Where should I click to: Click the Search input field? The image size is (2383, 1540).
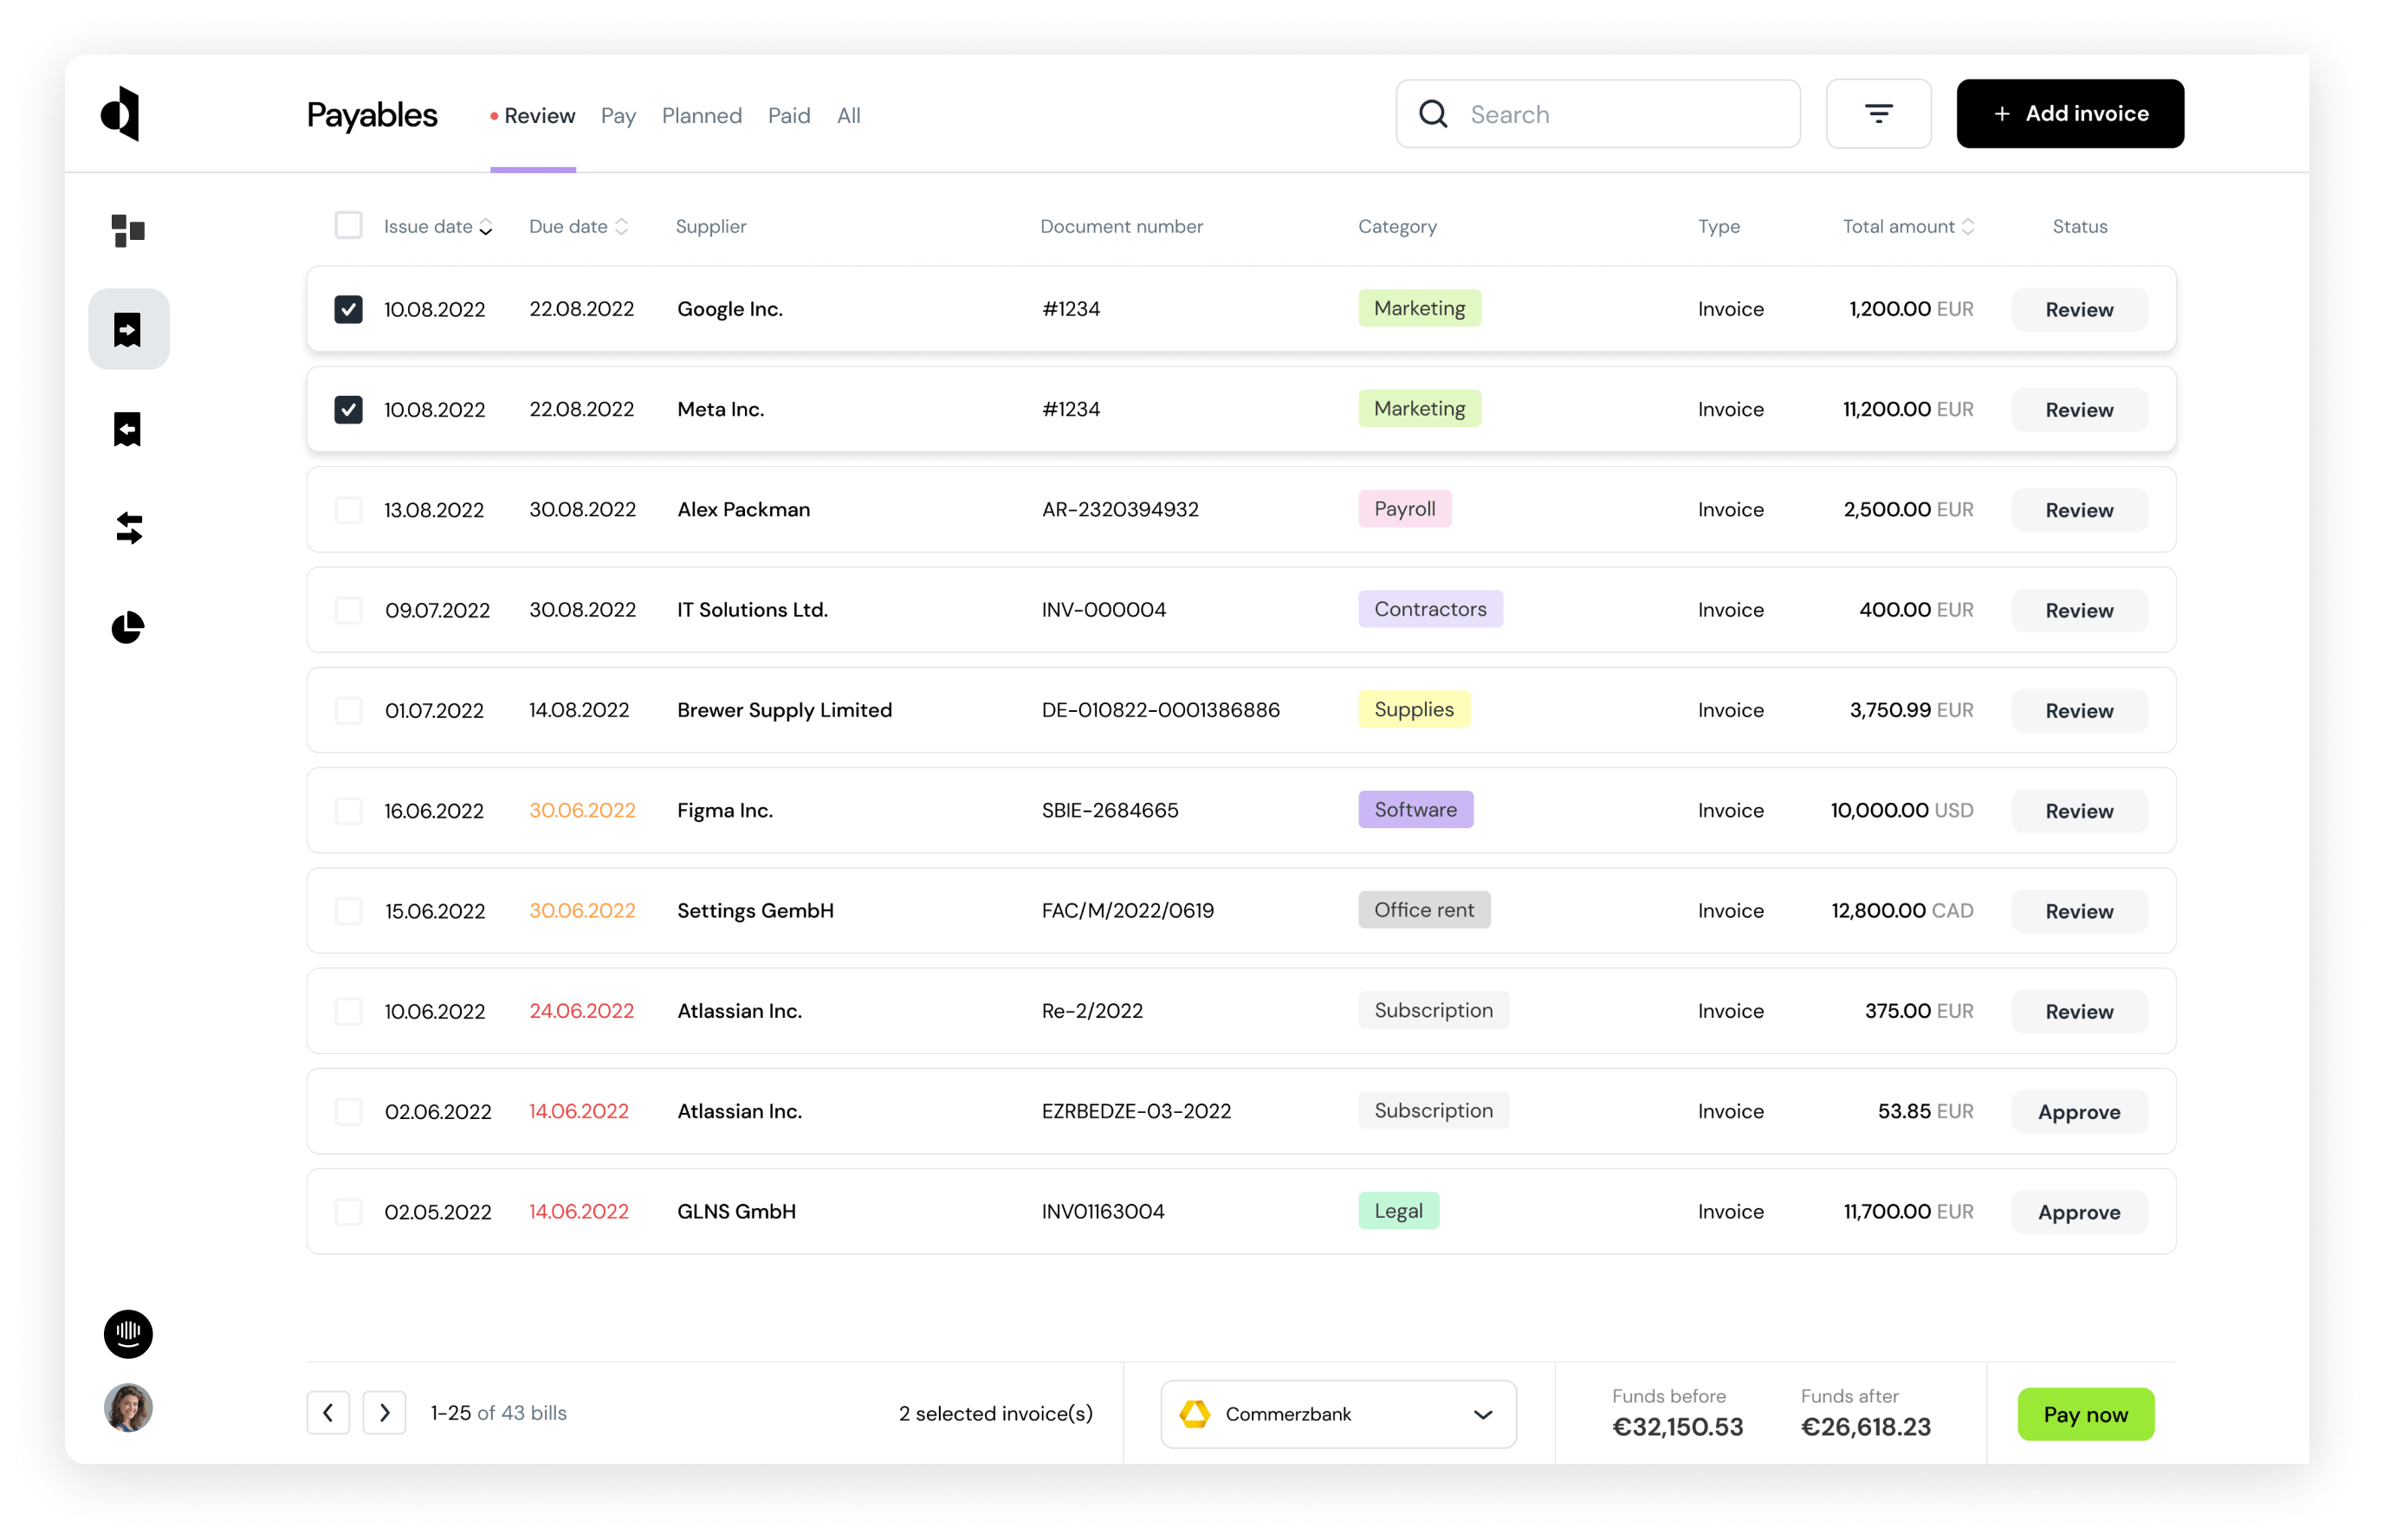[1598, 114]
